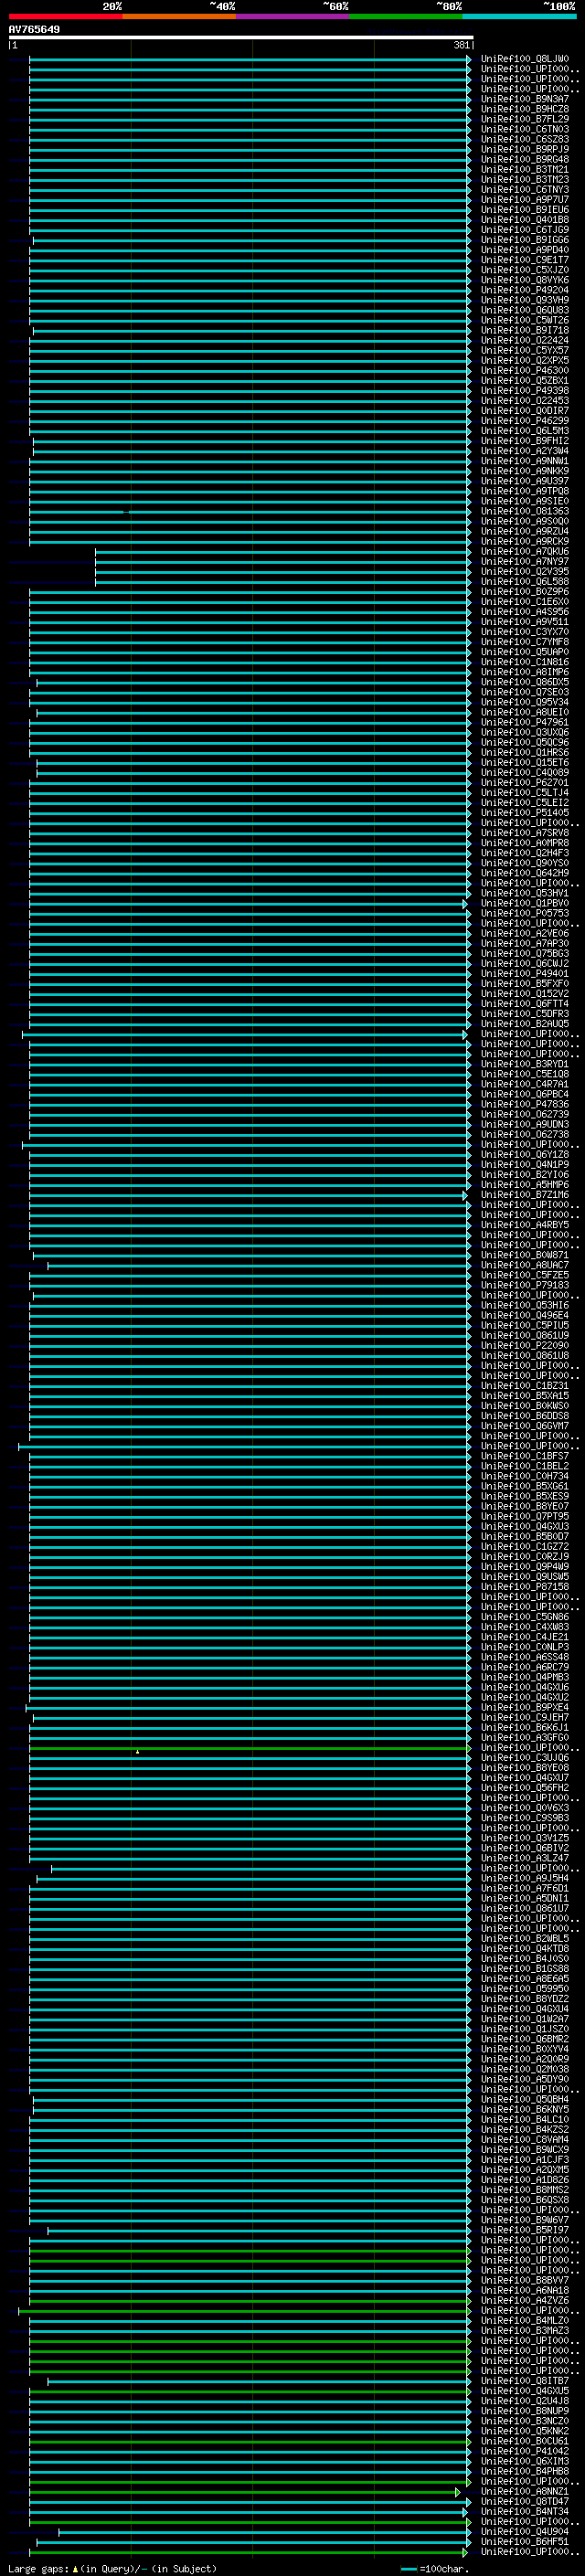Image resolution: width=585 pixels, height=2576 pixels.
Task: Select hit label UniRef100_Q4U904
Action: pyautogui.click(x=524, y=2532)
